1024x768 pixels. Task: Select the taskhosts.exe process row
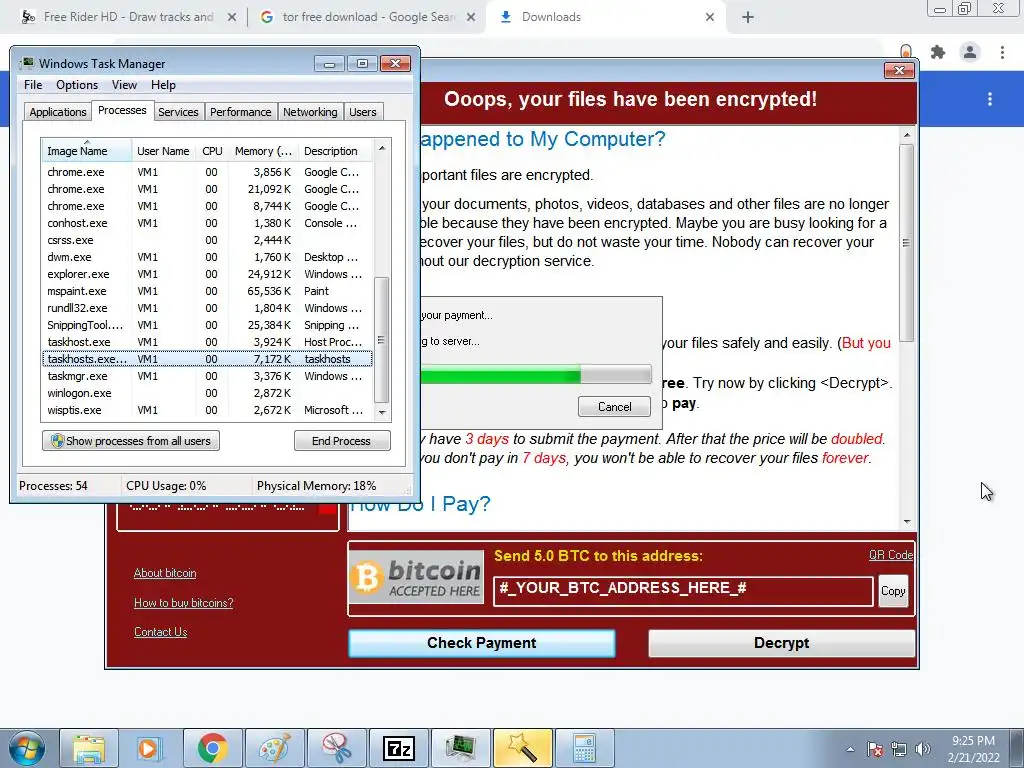pyautogui.click(x=207, y=359)
